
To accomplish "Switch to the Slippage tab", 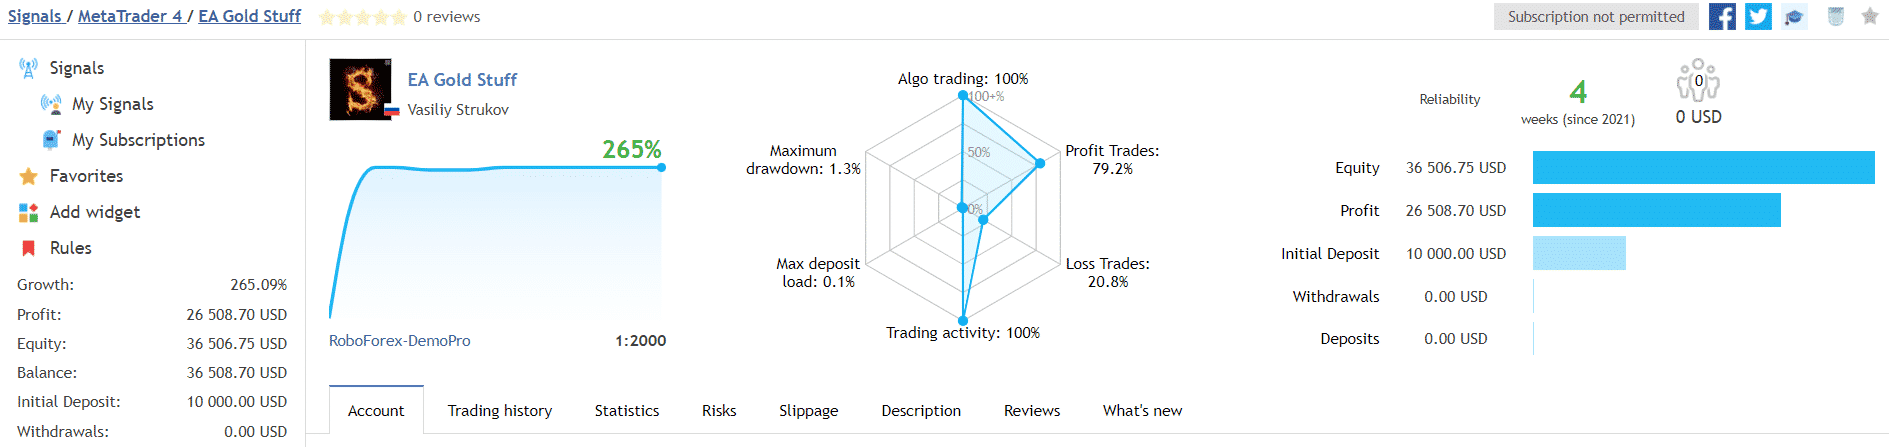I will (x=809, y=410).
